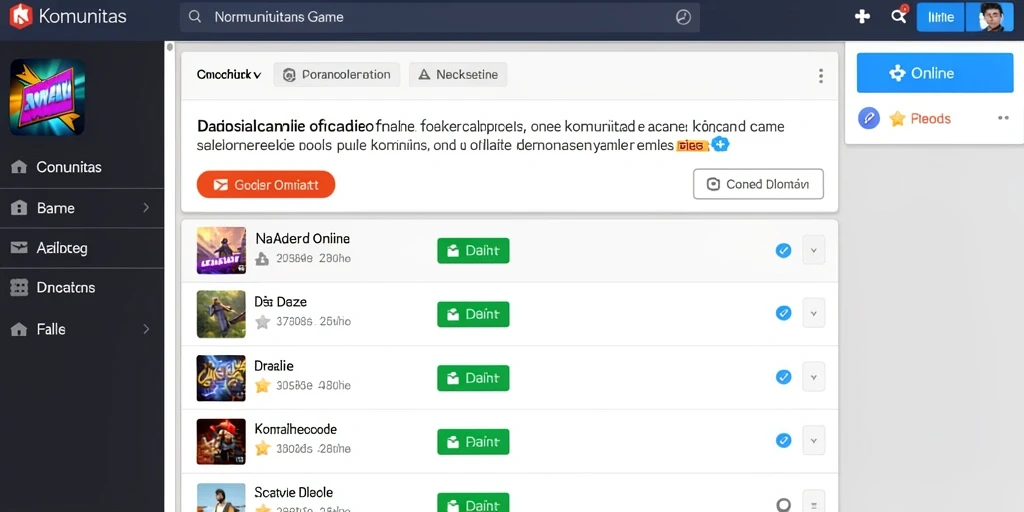Click the search magnifier in search bar
The width and height of the screenshot is (1024, 512).
click(x=195, y=17)
